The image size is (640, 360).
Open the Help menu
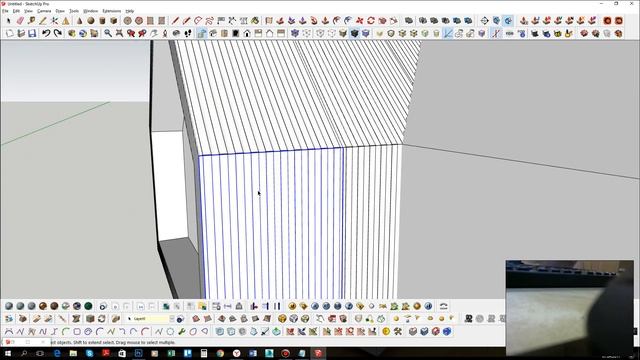[x=130, y=11]
